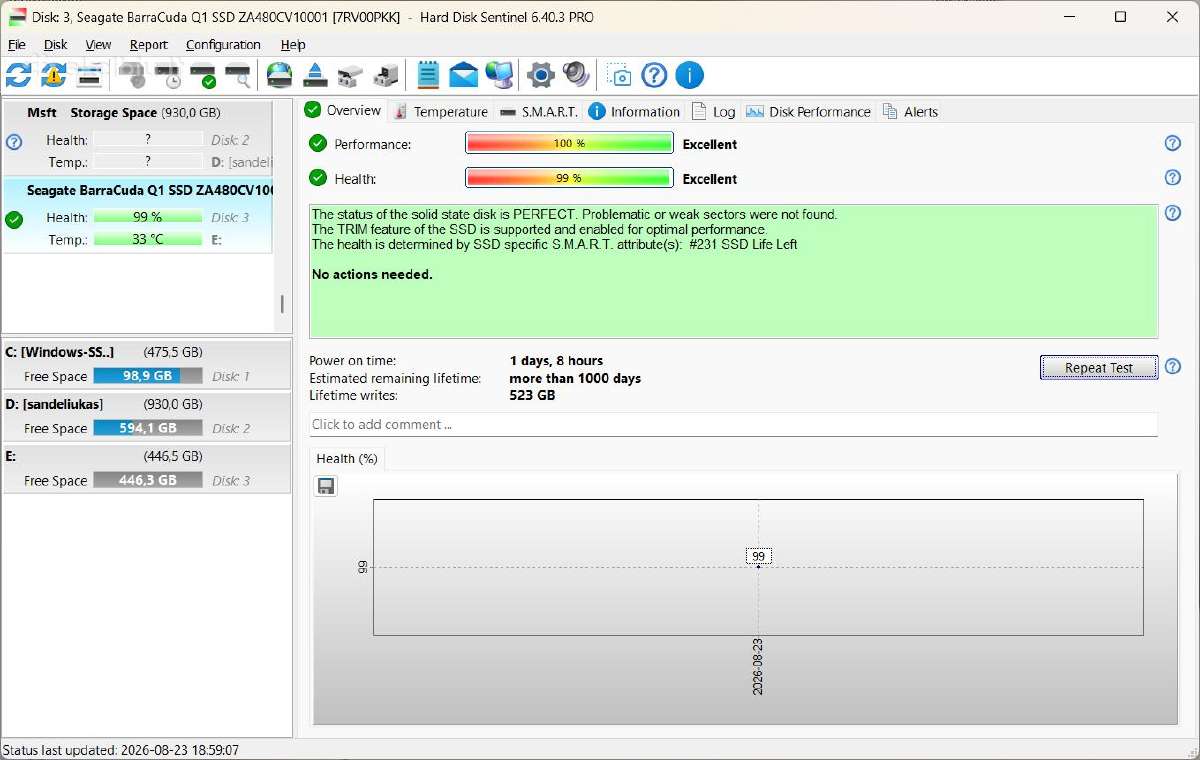Viewport: 1200px width, 760px height.
Task: Click the blue question mark help toolbar icon
Action: point(654,75)
